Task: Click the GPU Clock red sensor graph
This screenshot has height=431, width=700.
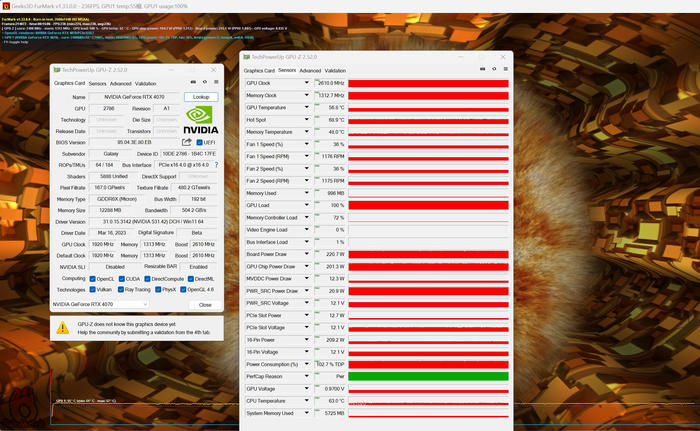Action: tap(428, 83)
